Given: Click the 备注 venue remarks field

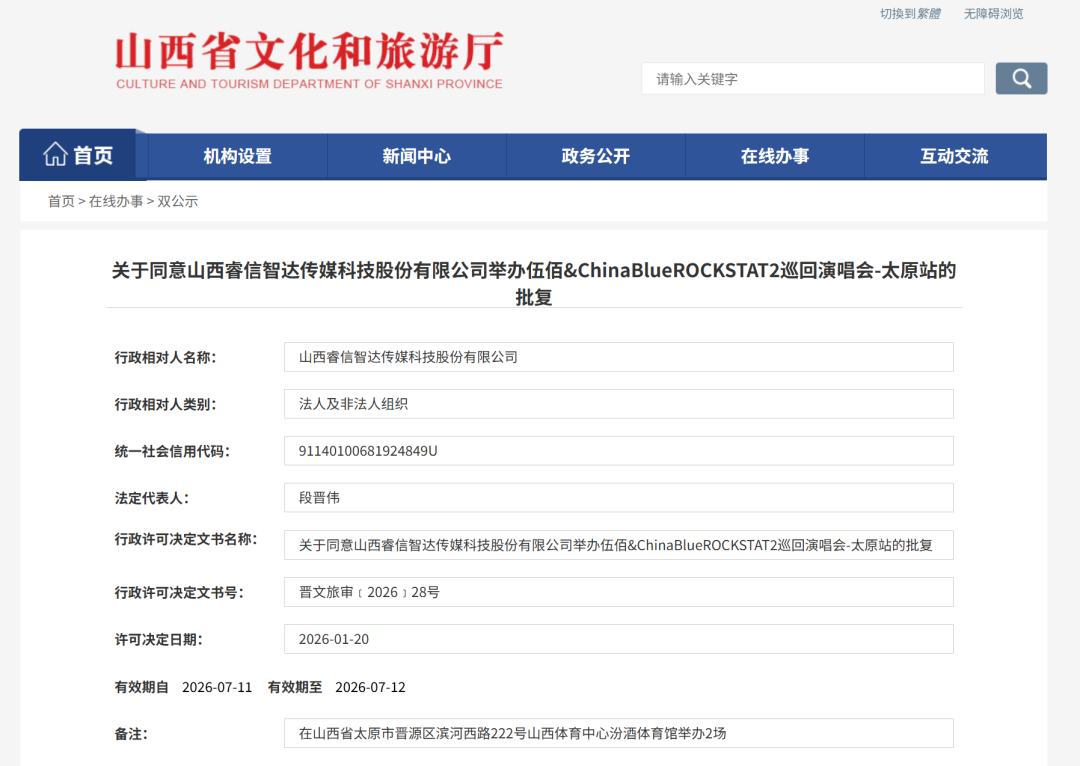Looking at the screenshot, I should (618, 733).
